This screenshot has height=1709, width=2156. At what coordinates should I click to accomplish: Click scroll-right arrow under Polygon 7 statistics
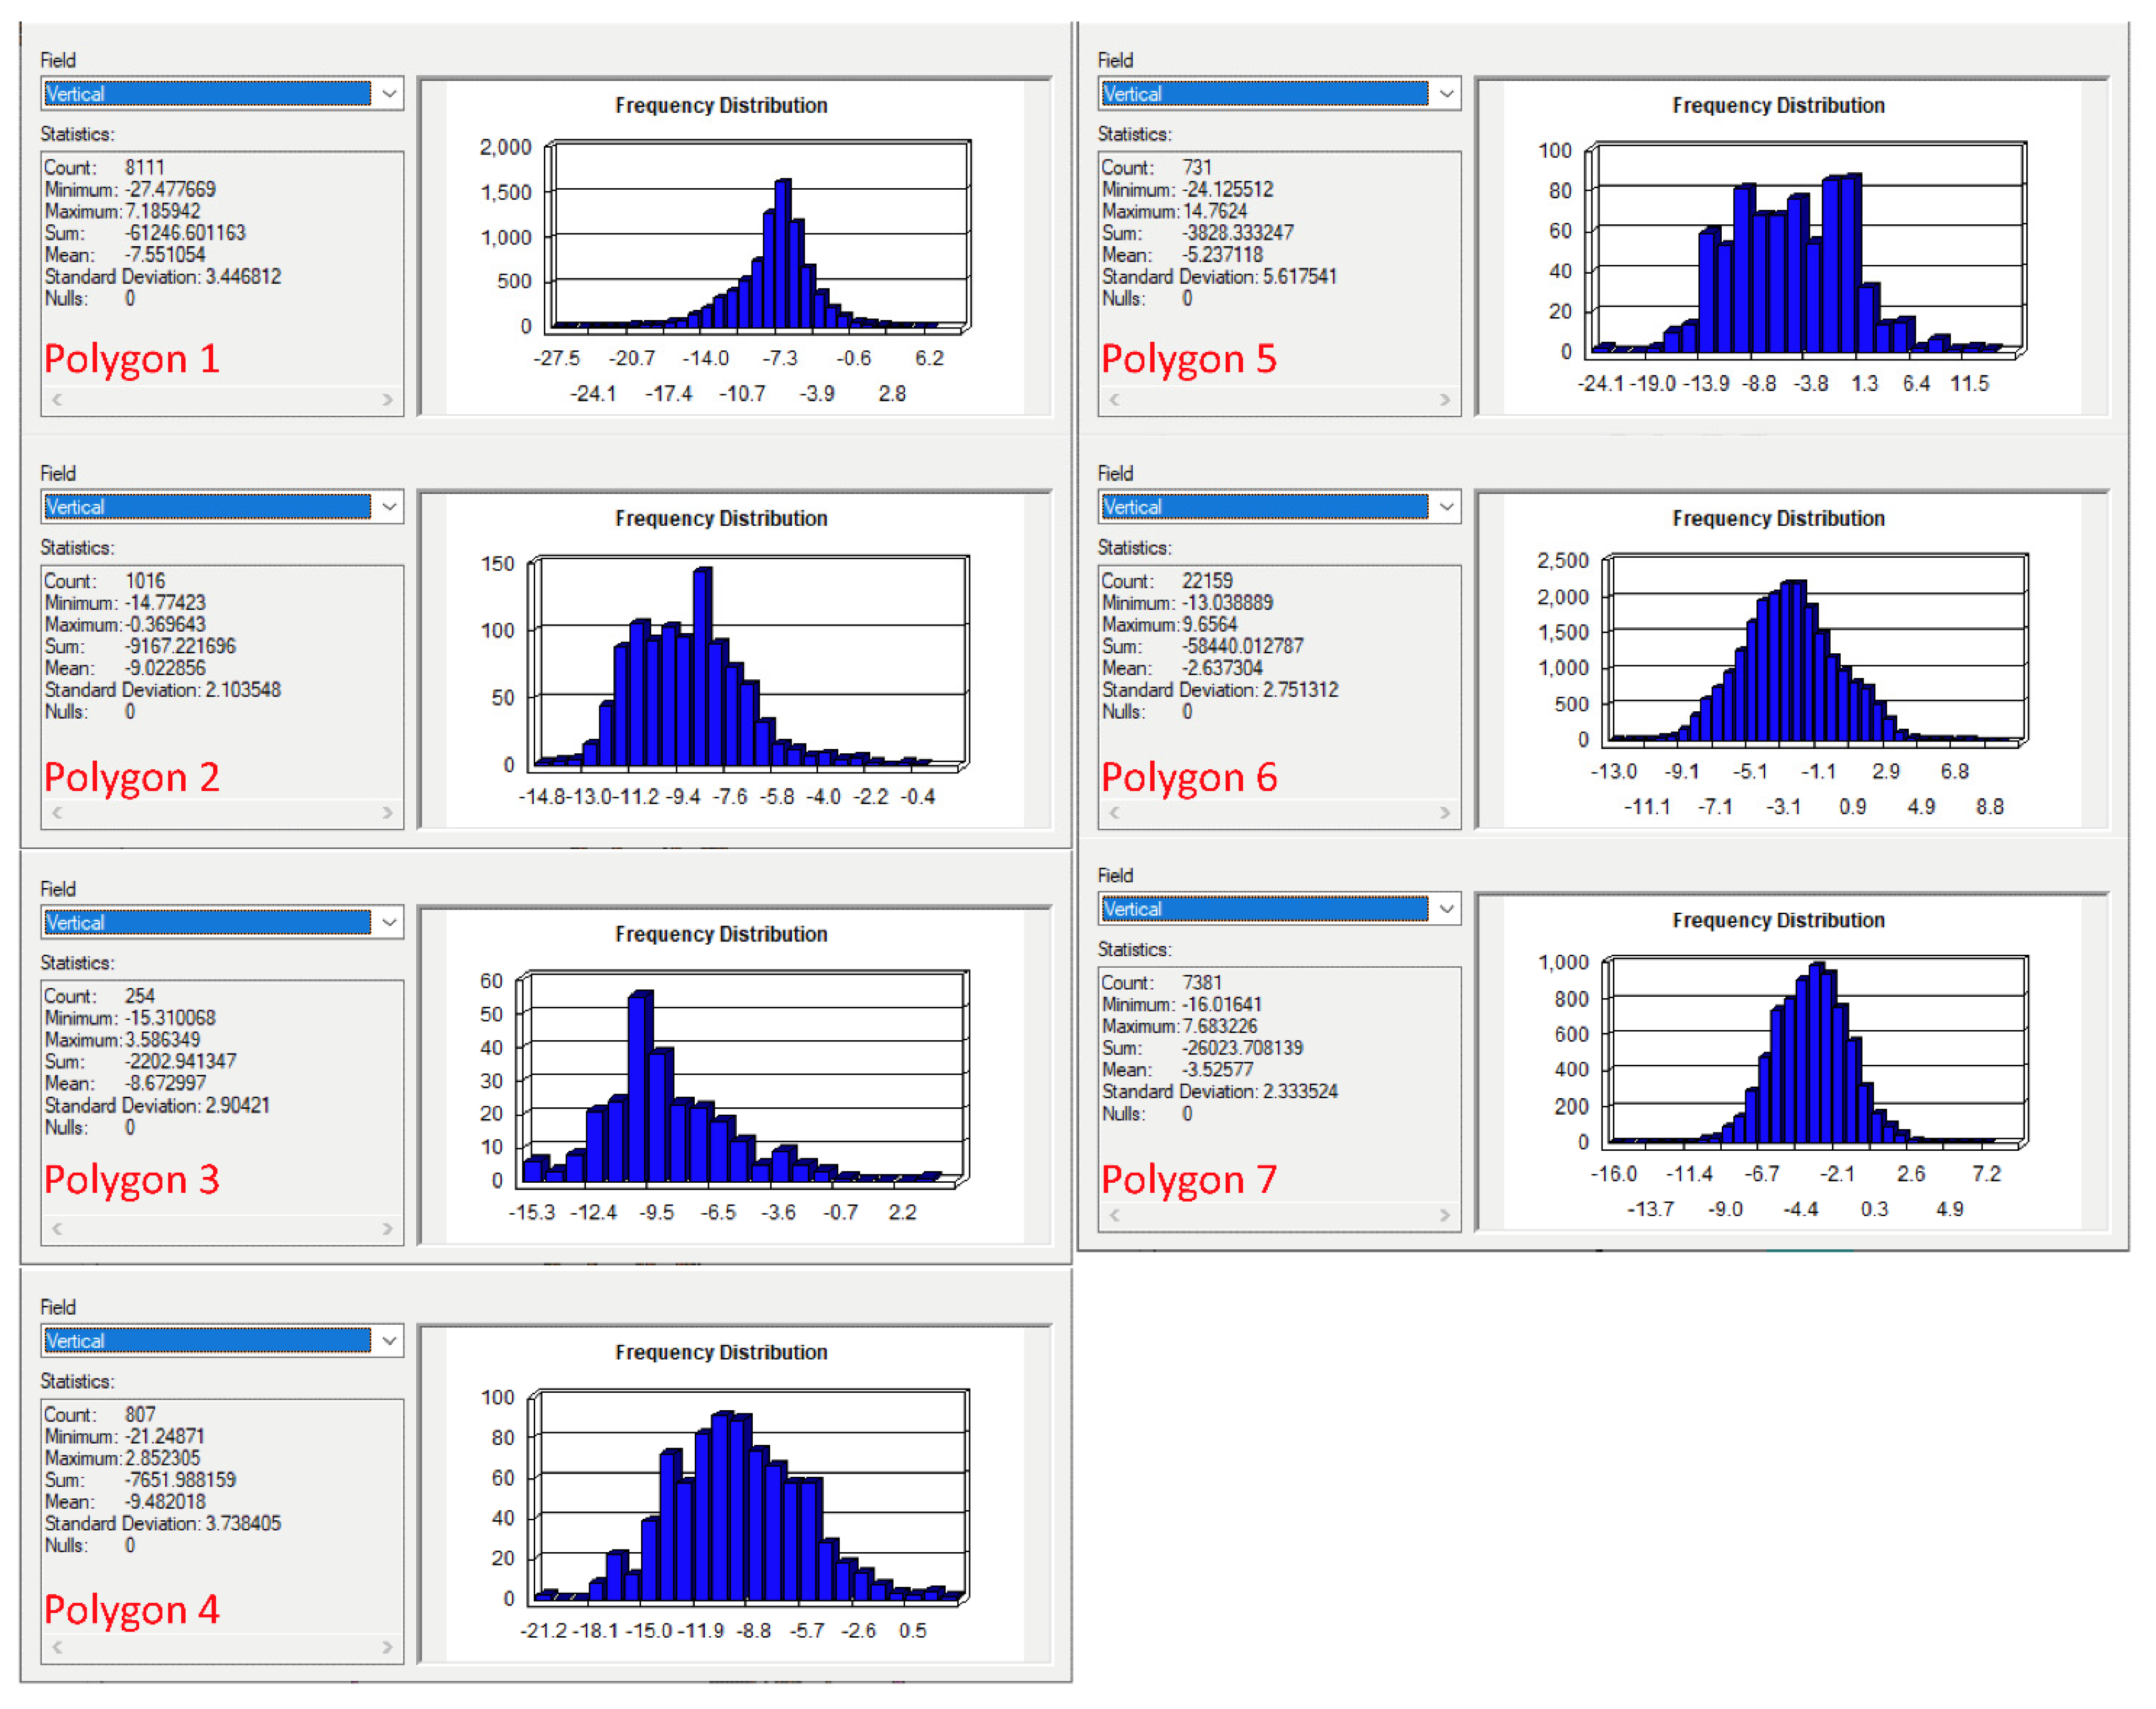1444,1215
